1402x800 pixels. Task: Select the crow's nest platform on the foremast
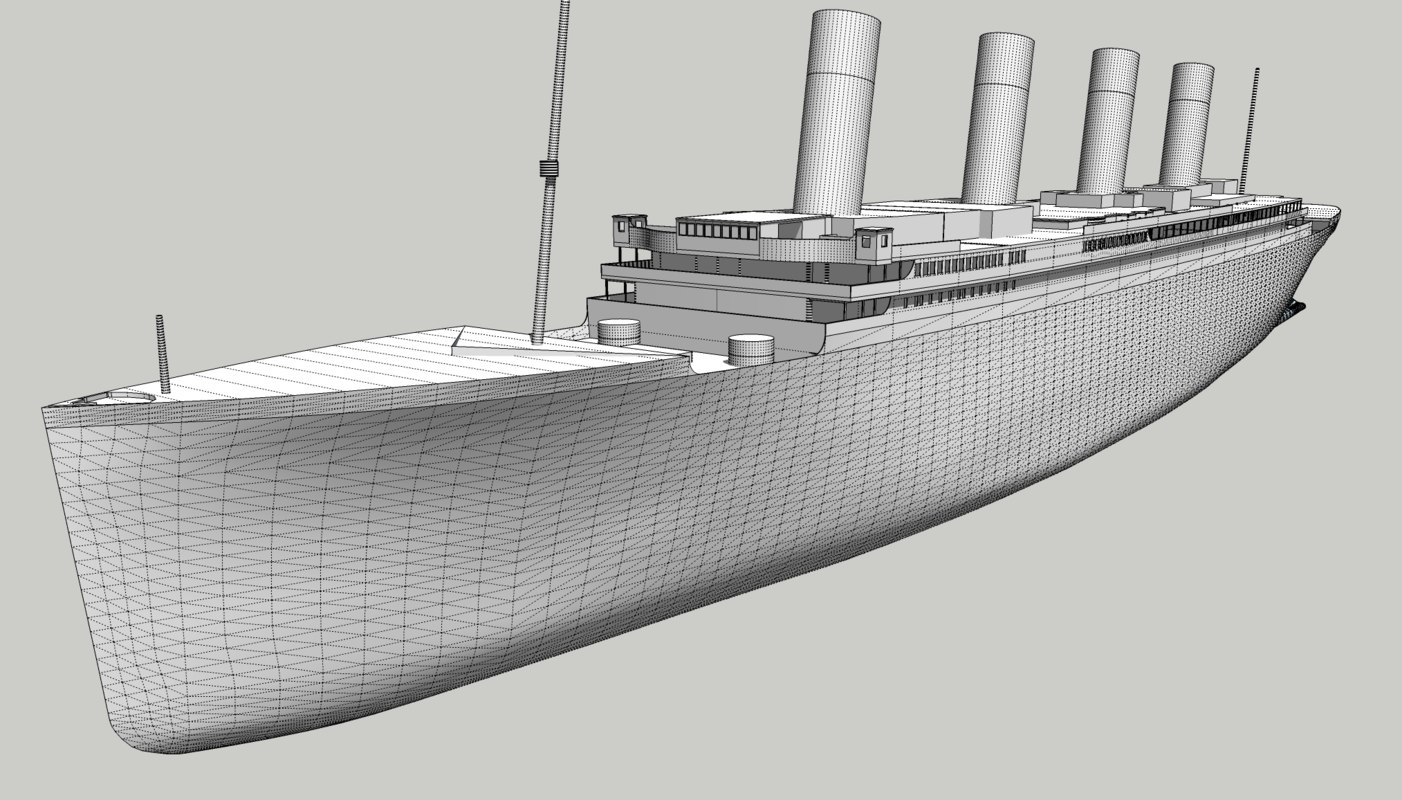(x=548, y=170)
